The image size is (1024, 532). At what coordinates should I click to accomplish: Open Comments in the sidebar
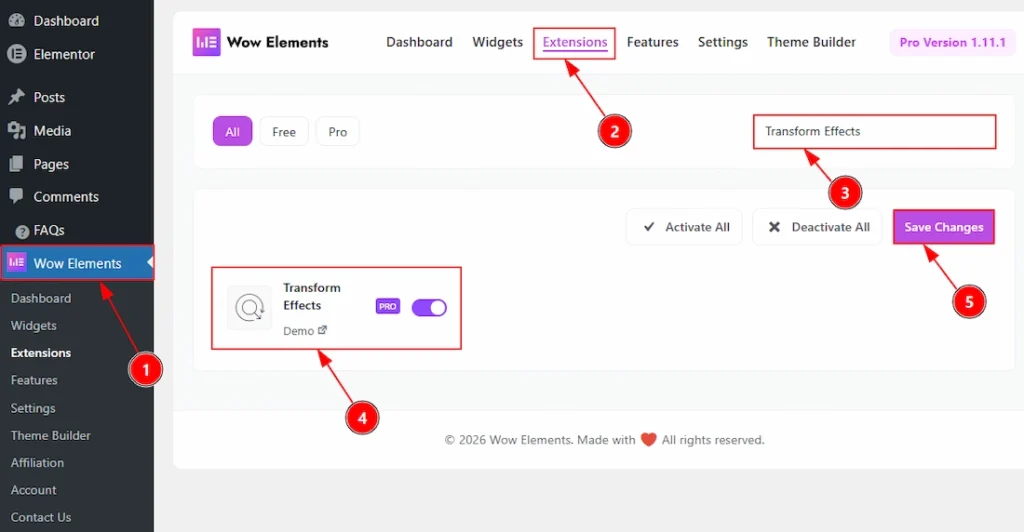[x=66, y=196]
